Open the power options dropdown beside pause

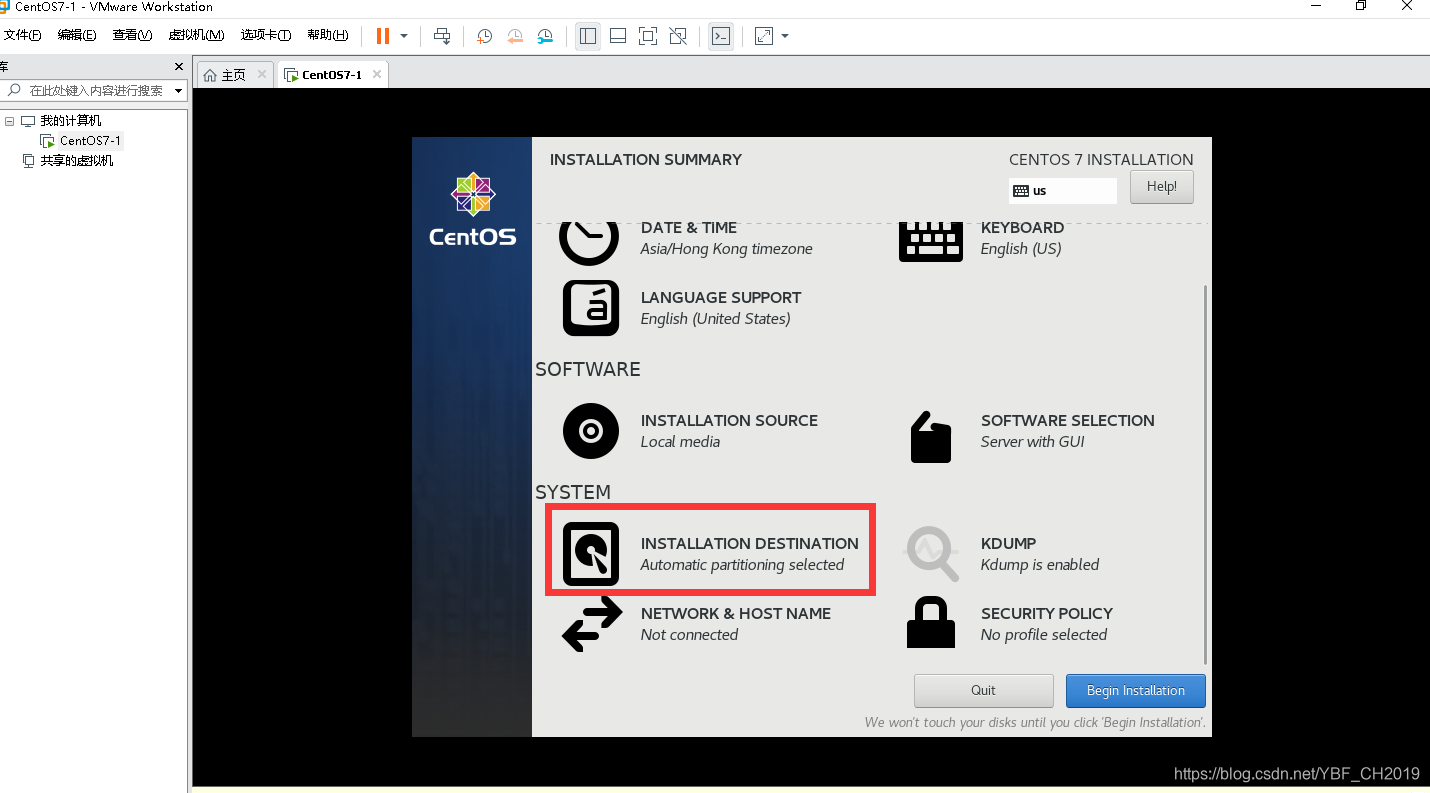click(404, 36)
